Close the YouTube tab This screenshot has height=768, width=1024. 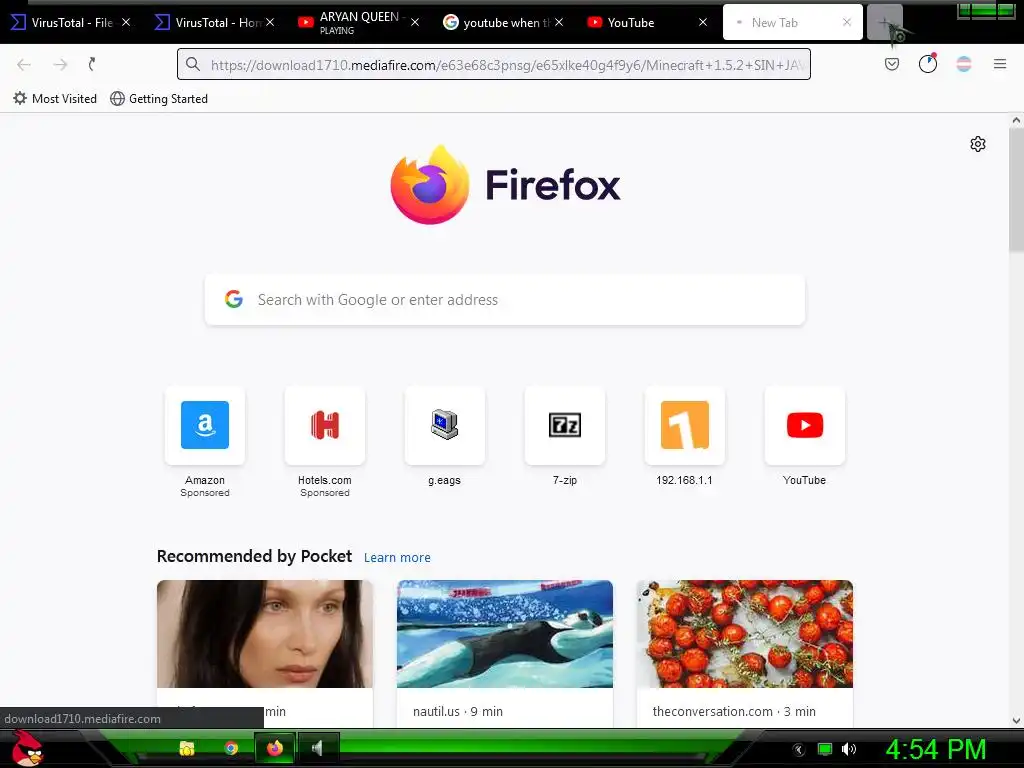[x=703, y=22]
